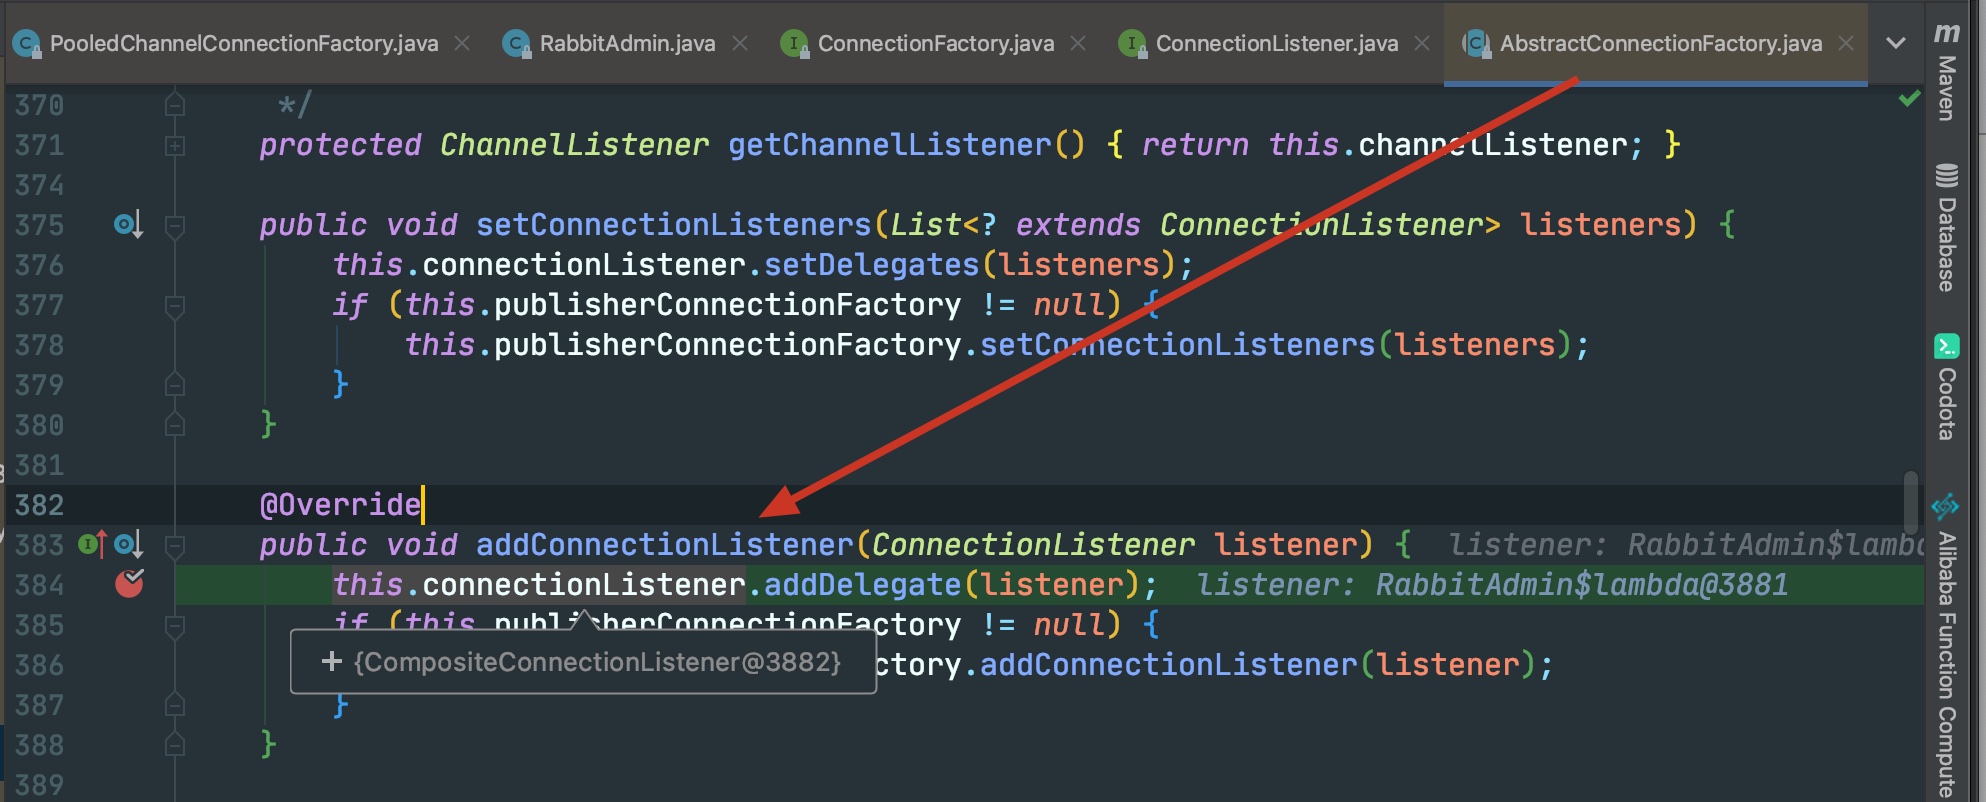The height and width of the screenshot is (802, 1986).
Task: Expand the folded getChannelListener method at line 371
Action: coord(174,146)
